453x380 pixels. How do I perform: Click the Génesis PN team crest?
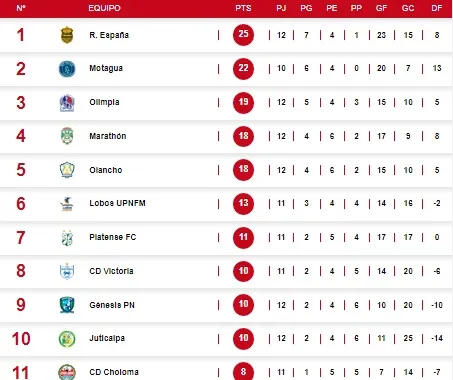point(67,305)
